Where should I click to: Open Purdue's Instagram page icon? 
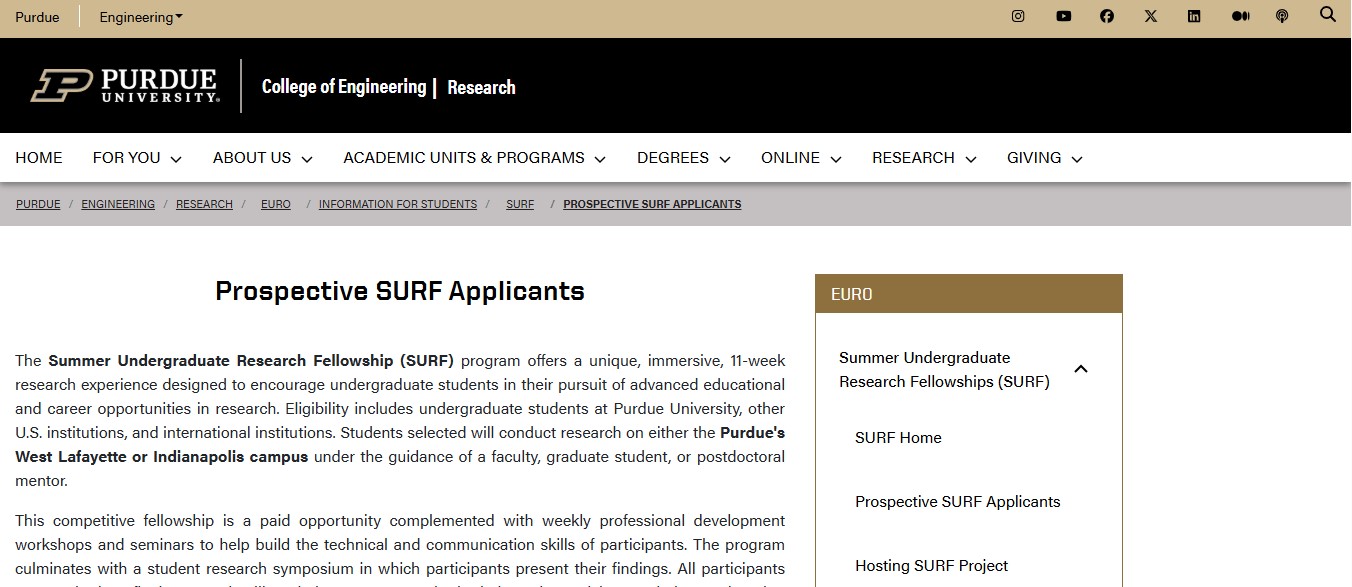pos(1018,16)
